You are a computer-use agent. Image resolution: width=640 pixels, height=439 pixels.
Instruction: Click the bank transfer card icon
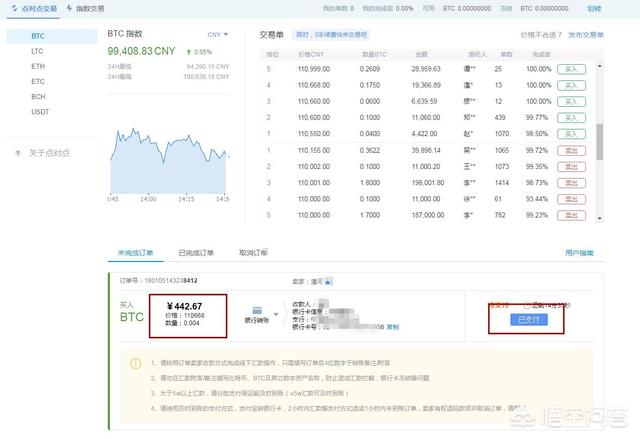point(257,311)
